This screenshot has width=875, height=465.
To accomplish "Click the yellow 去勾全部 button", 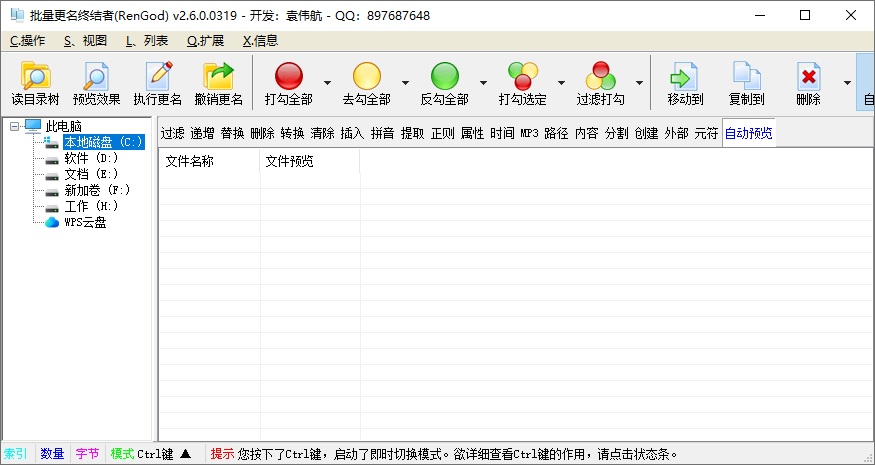I will [x=367, y=76].
